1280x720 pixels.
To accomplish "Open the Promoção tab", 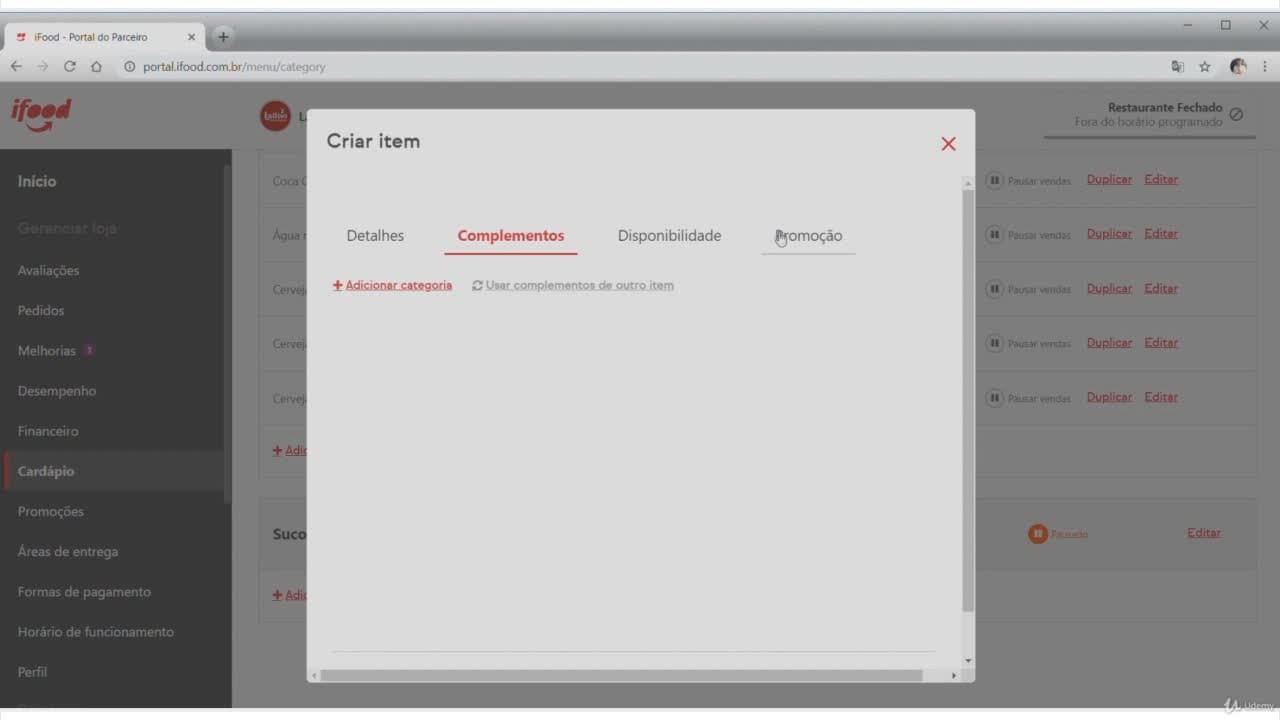I will pos(808,236).
